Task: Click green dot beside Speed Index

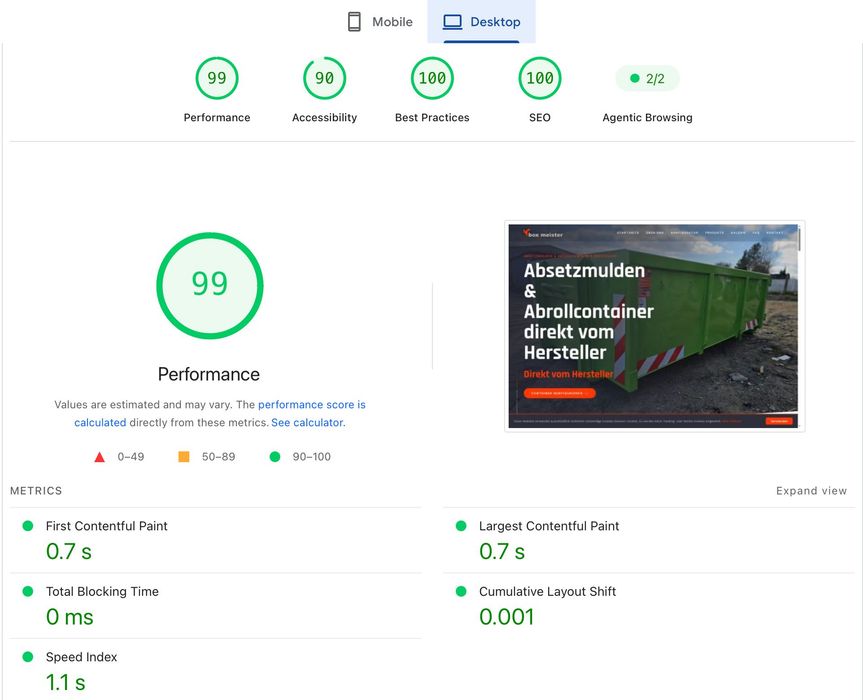Action: click(28, 657)
